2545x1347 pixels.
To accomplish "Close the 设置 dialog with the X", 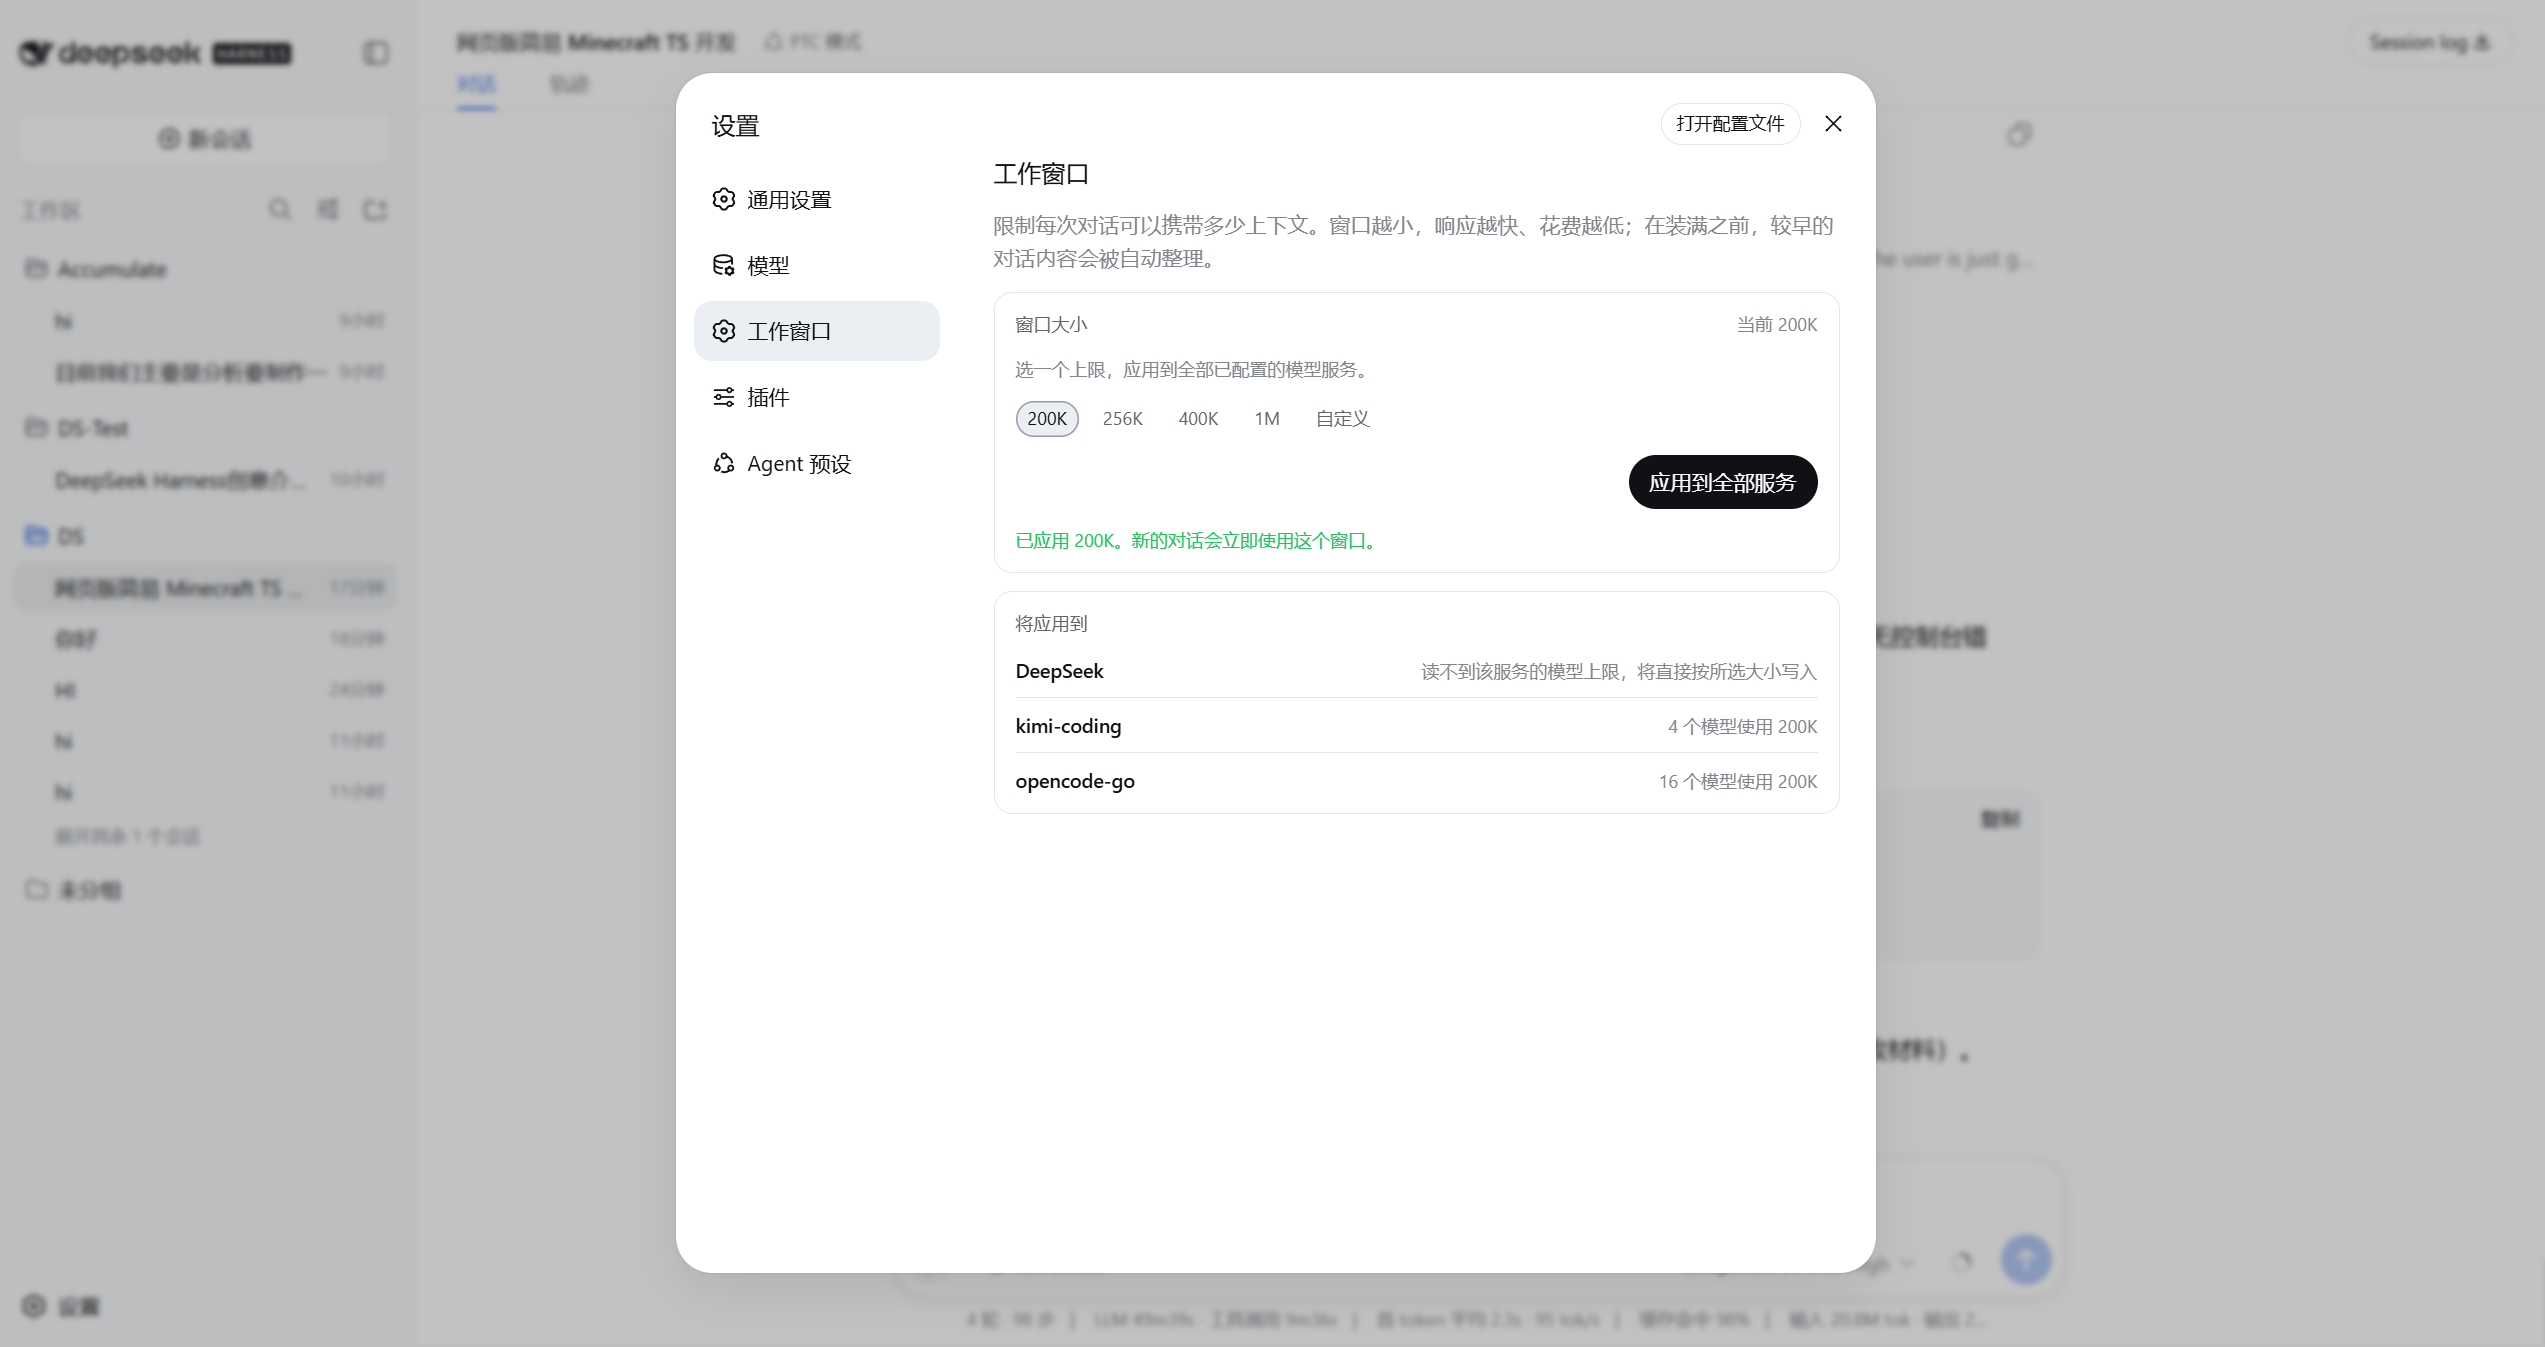I will tap(1833, 123).
